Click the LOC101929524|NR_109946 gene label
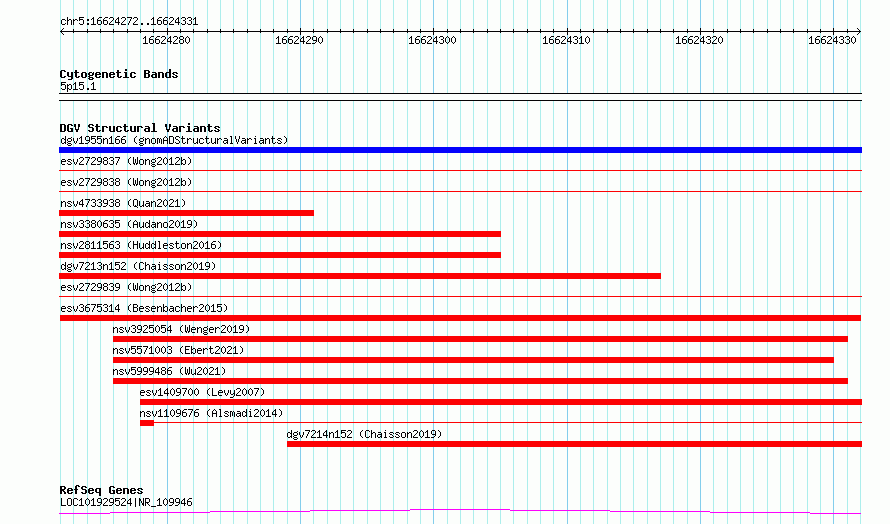Image resolution: width=890 pixels, height=524 pixels. coord(126,502)
